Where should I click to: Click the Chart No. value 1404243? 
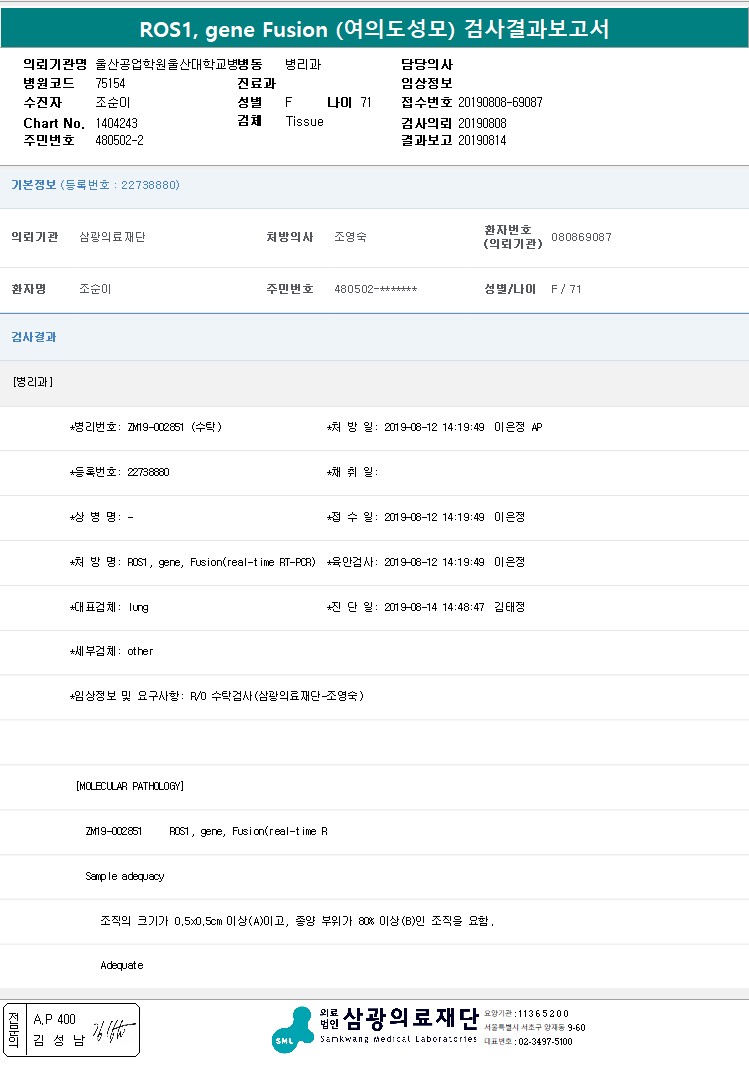(119, 123)
